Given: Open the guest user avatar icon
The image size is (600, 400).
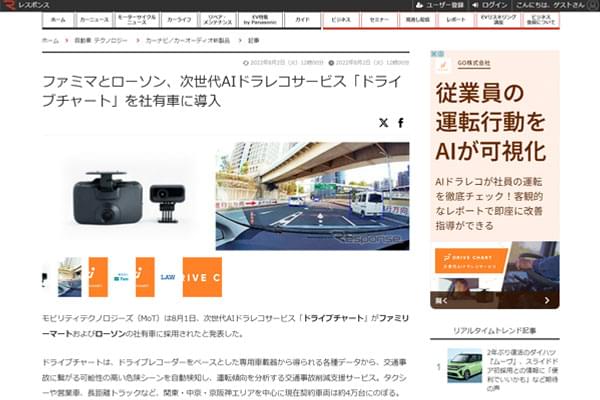Looking at the screenshot, I should pyautogui.click(x=593, y=5).
